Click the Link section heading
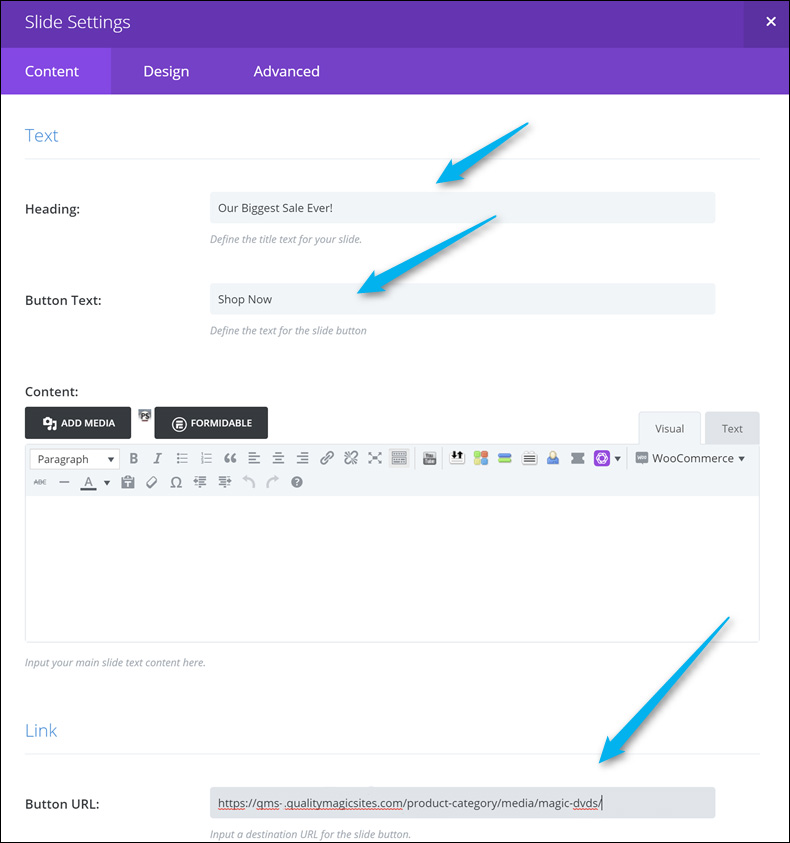The height and width of the screenshot is (843, 790). pyautogui.click(x=41, y=731)
